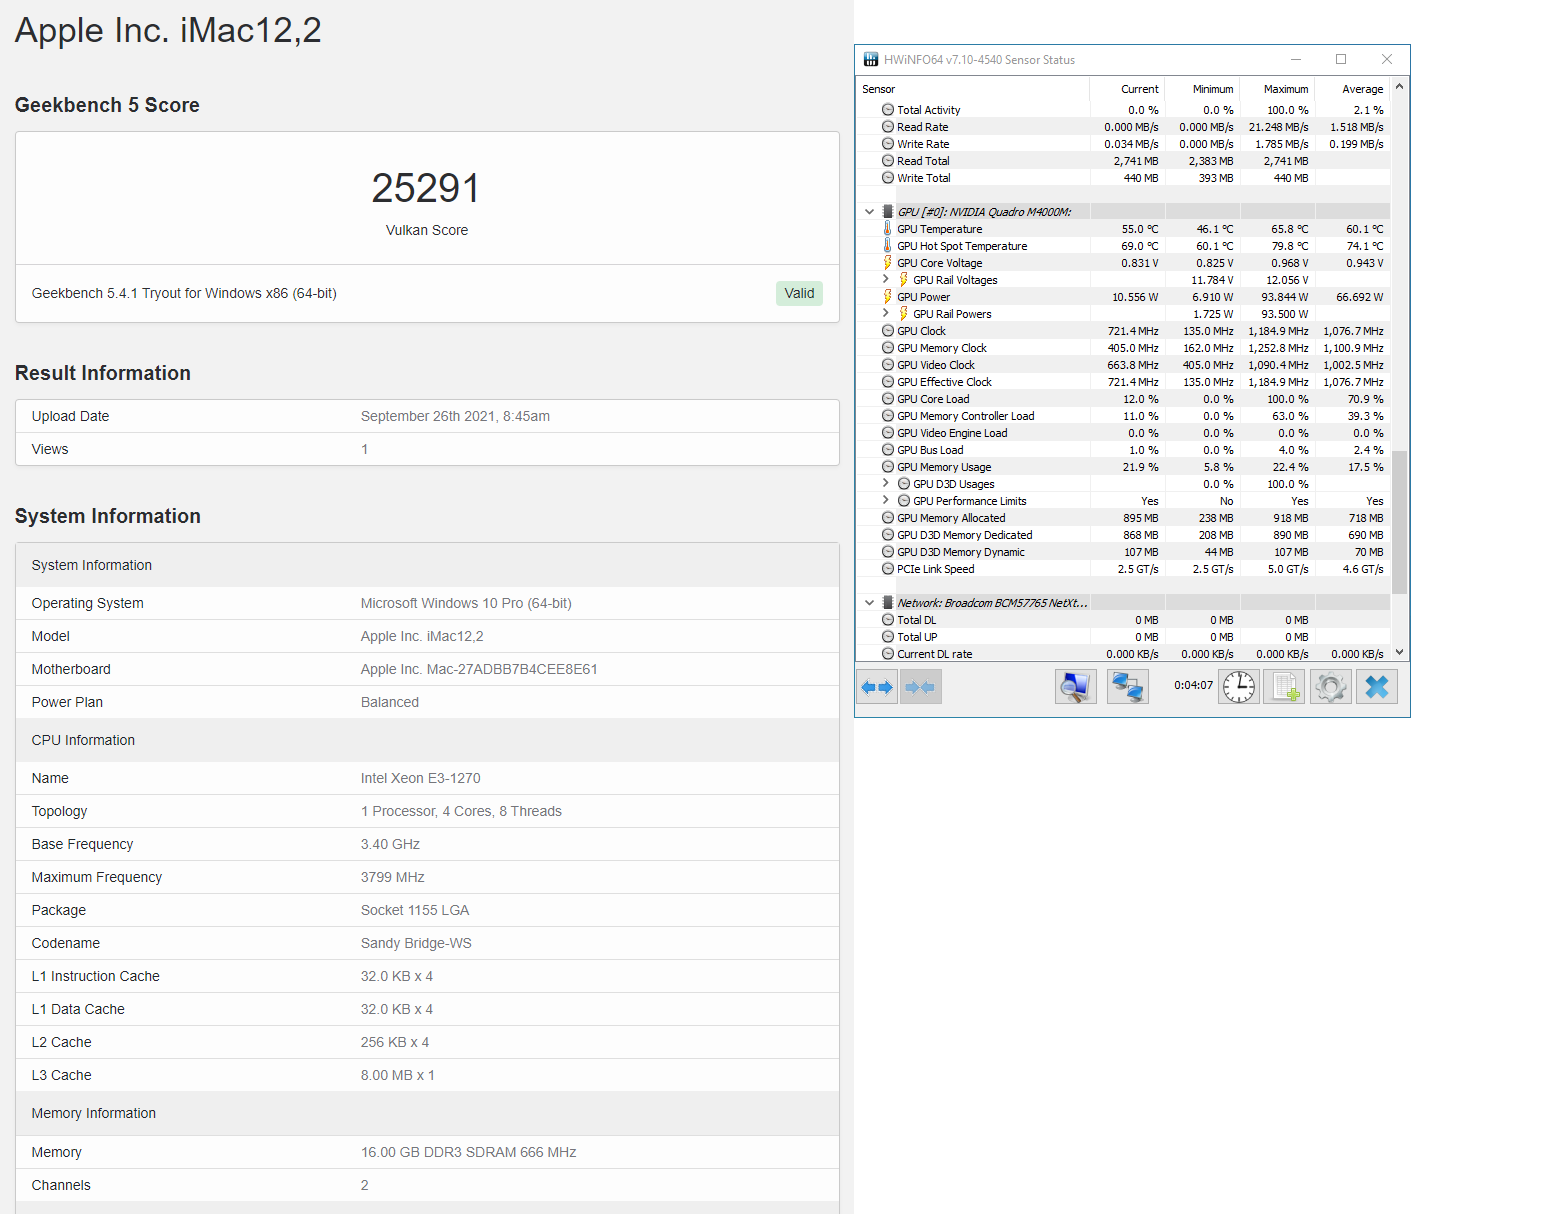Click the Write Total row icon
The width and height of the screenshot is (1564, 1214).
point(888,178)
